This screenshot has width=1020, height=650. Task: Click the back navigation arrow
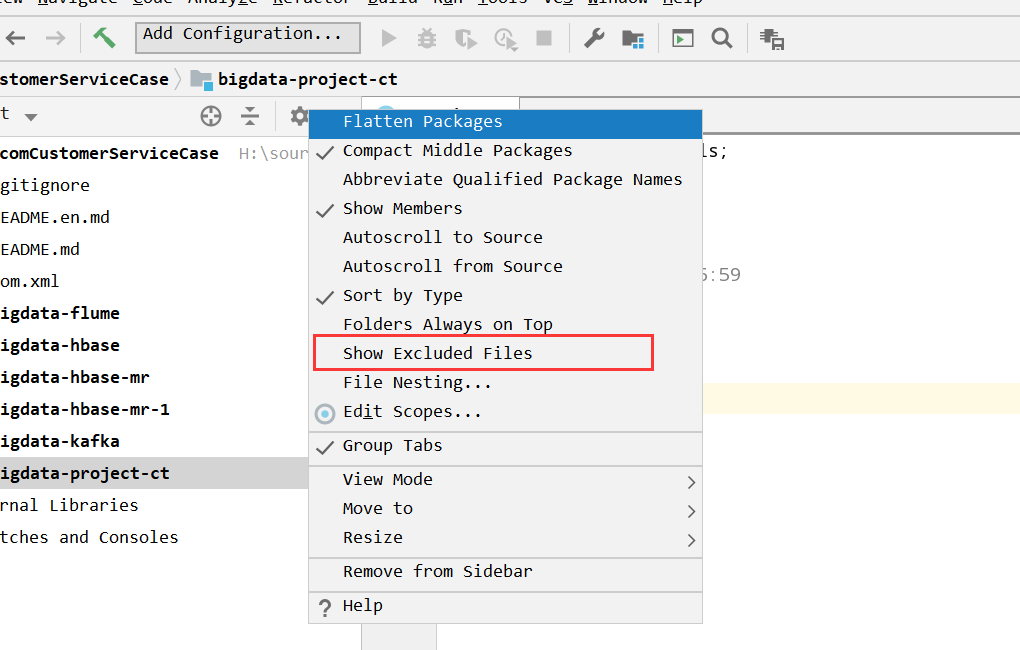click(15, 37)
